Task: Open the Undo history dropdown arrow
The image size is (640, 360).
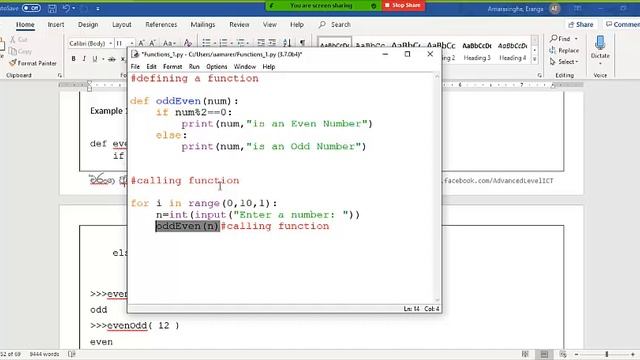Action: click(x=74, y=8)
